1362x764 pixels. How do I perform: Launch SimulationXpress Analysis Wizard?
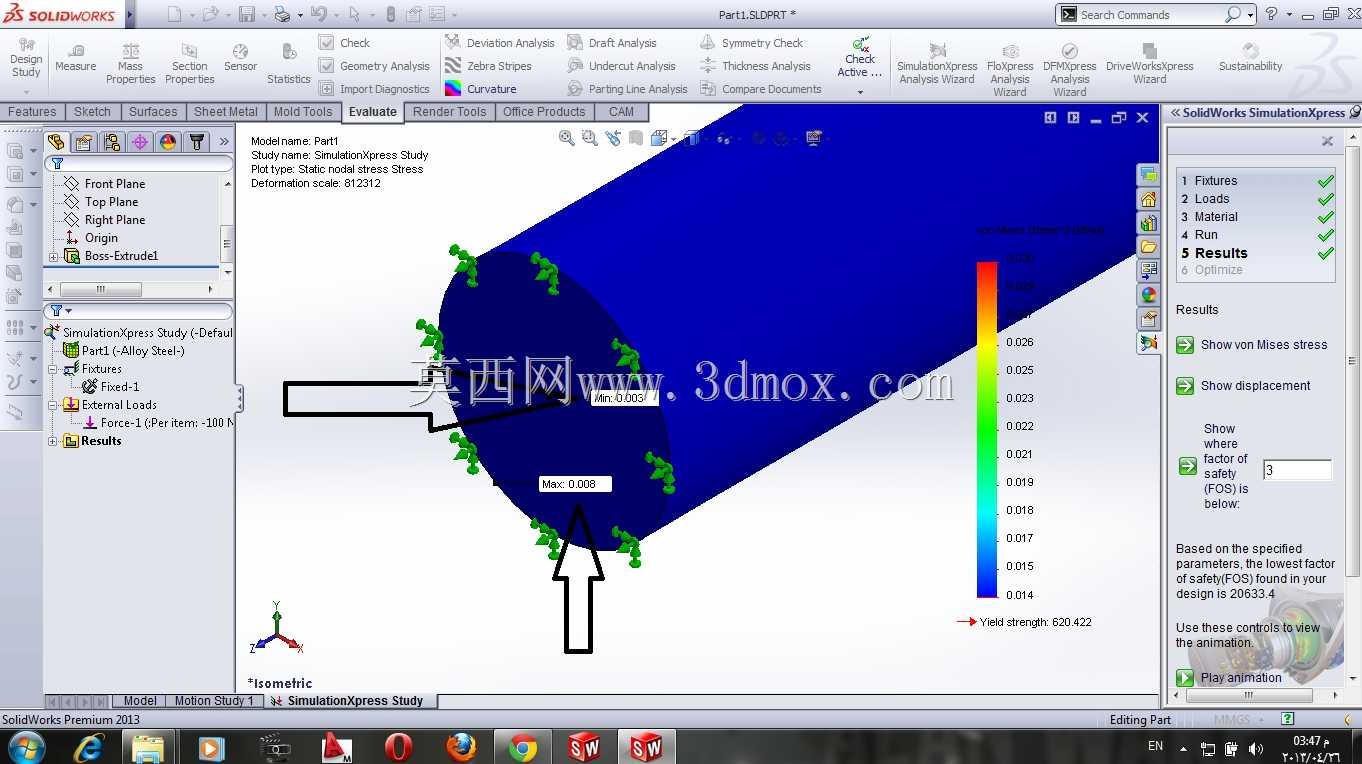(936, 63)
